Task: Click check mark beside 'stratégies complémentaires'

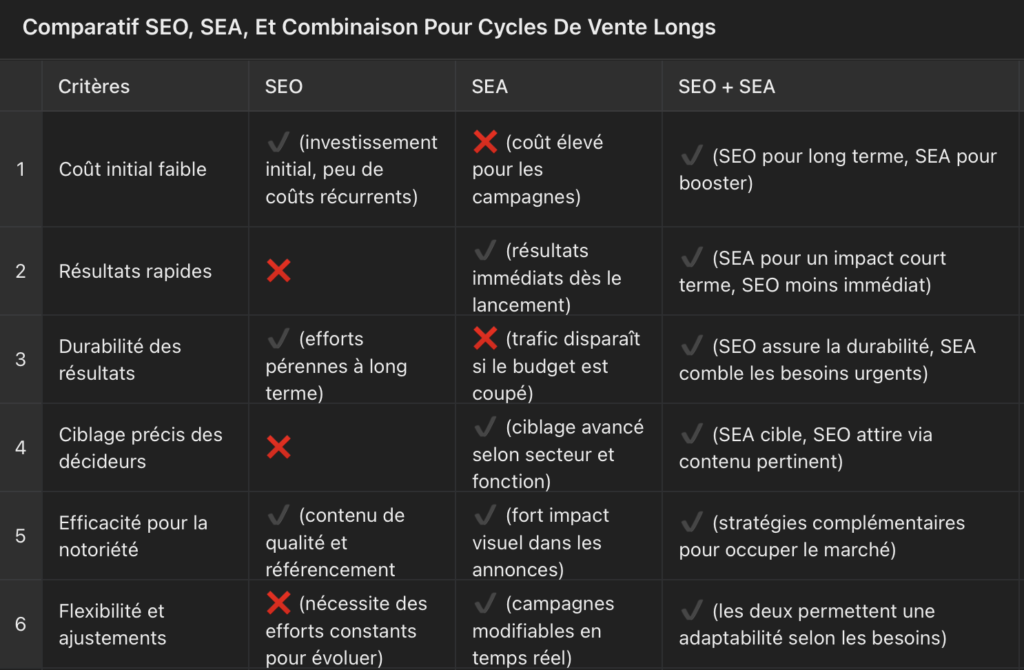Action: (691, 523)
